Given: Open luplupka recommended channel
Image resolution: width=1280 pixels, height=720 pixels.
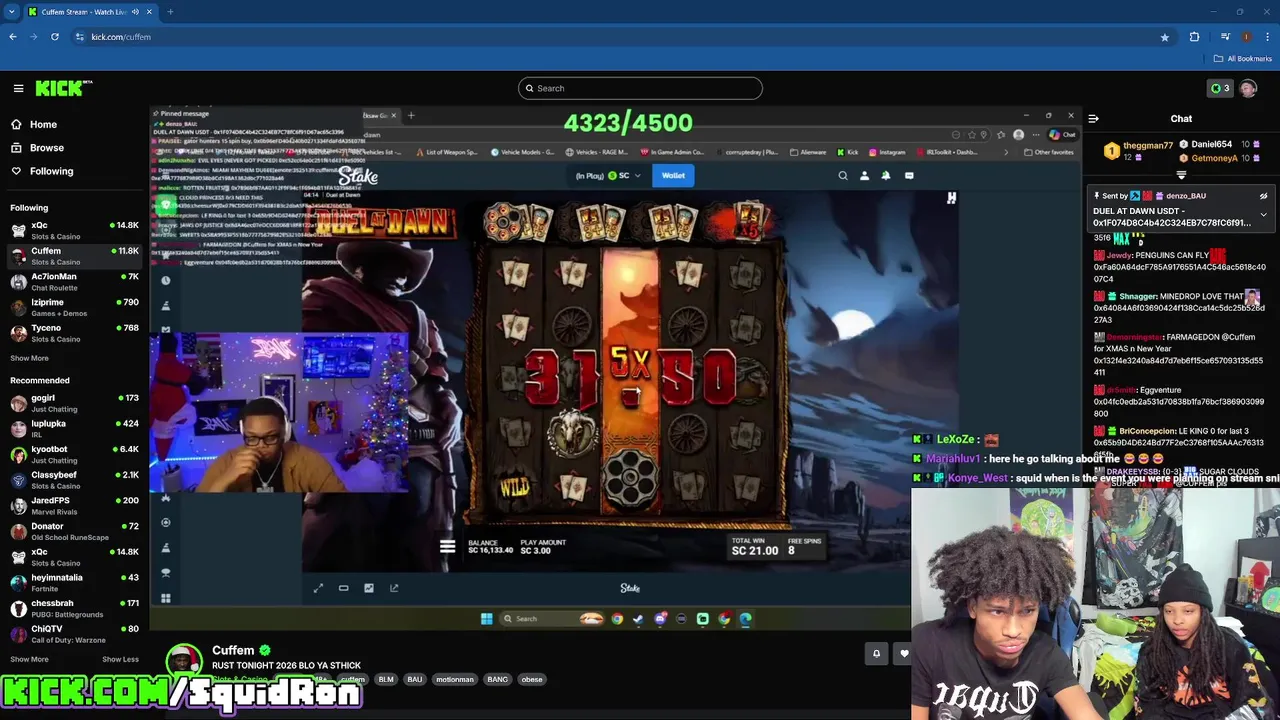Looking at the screenshot, I should coord(75,429).
